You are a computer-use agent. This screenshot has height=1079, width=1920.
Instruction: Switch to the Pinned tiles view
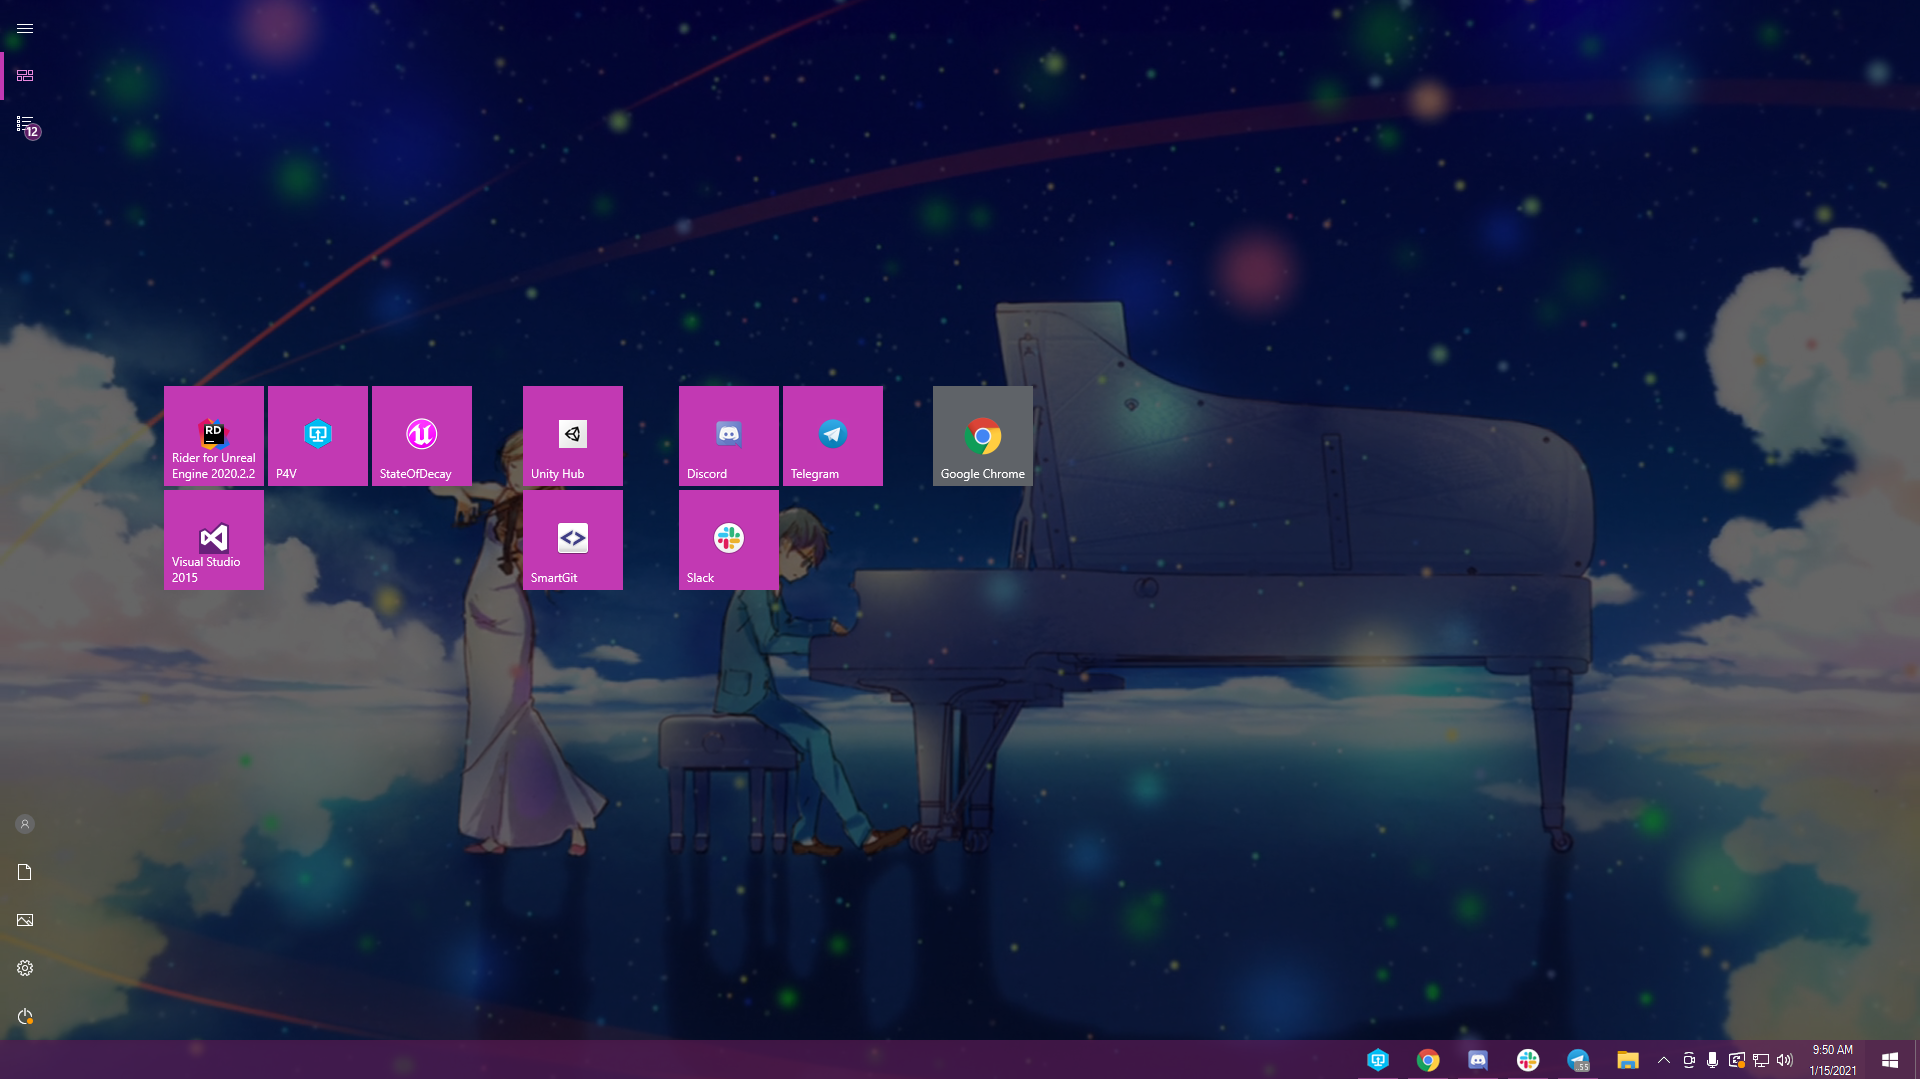[25, 76]
